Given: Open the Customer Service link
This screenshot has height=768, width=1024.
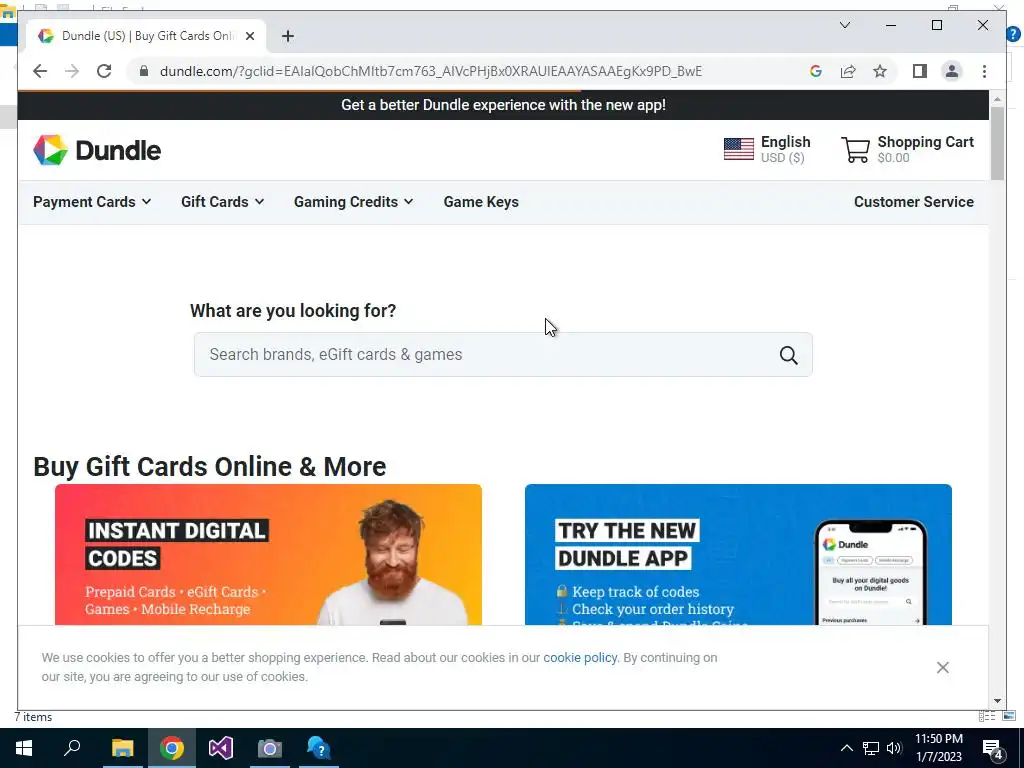Looking at the screenshot, I should click(x=914, y=202).
